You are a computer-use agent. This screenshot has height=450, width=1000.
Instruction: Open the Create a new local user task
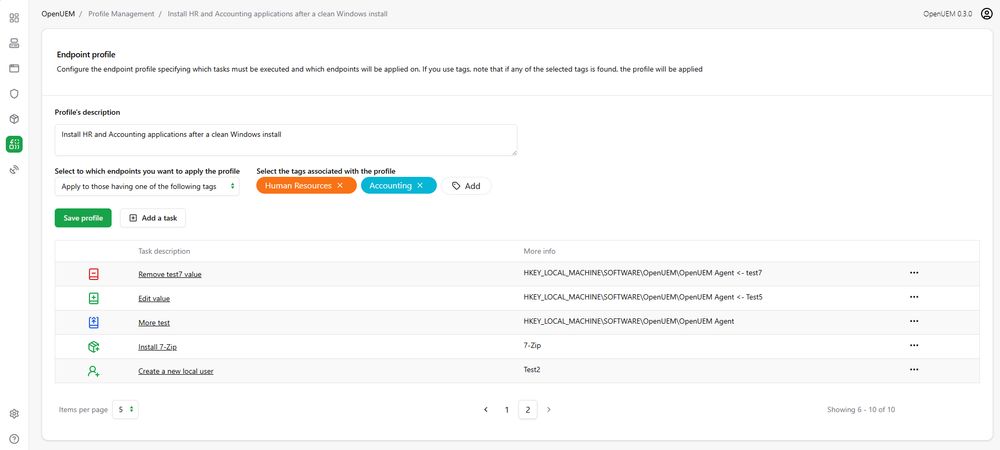[175, 371]
